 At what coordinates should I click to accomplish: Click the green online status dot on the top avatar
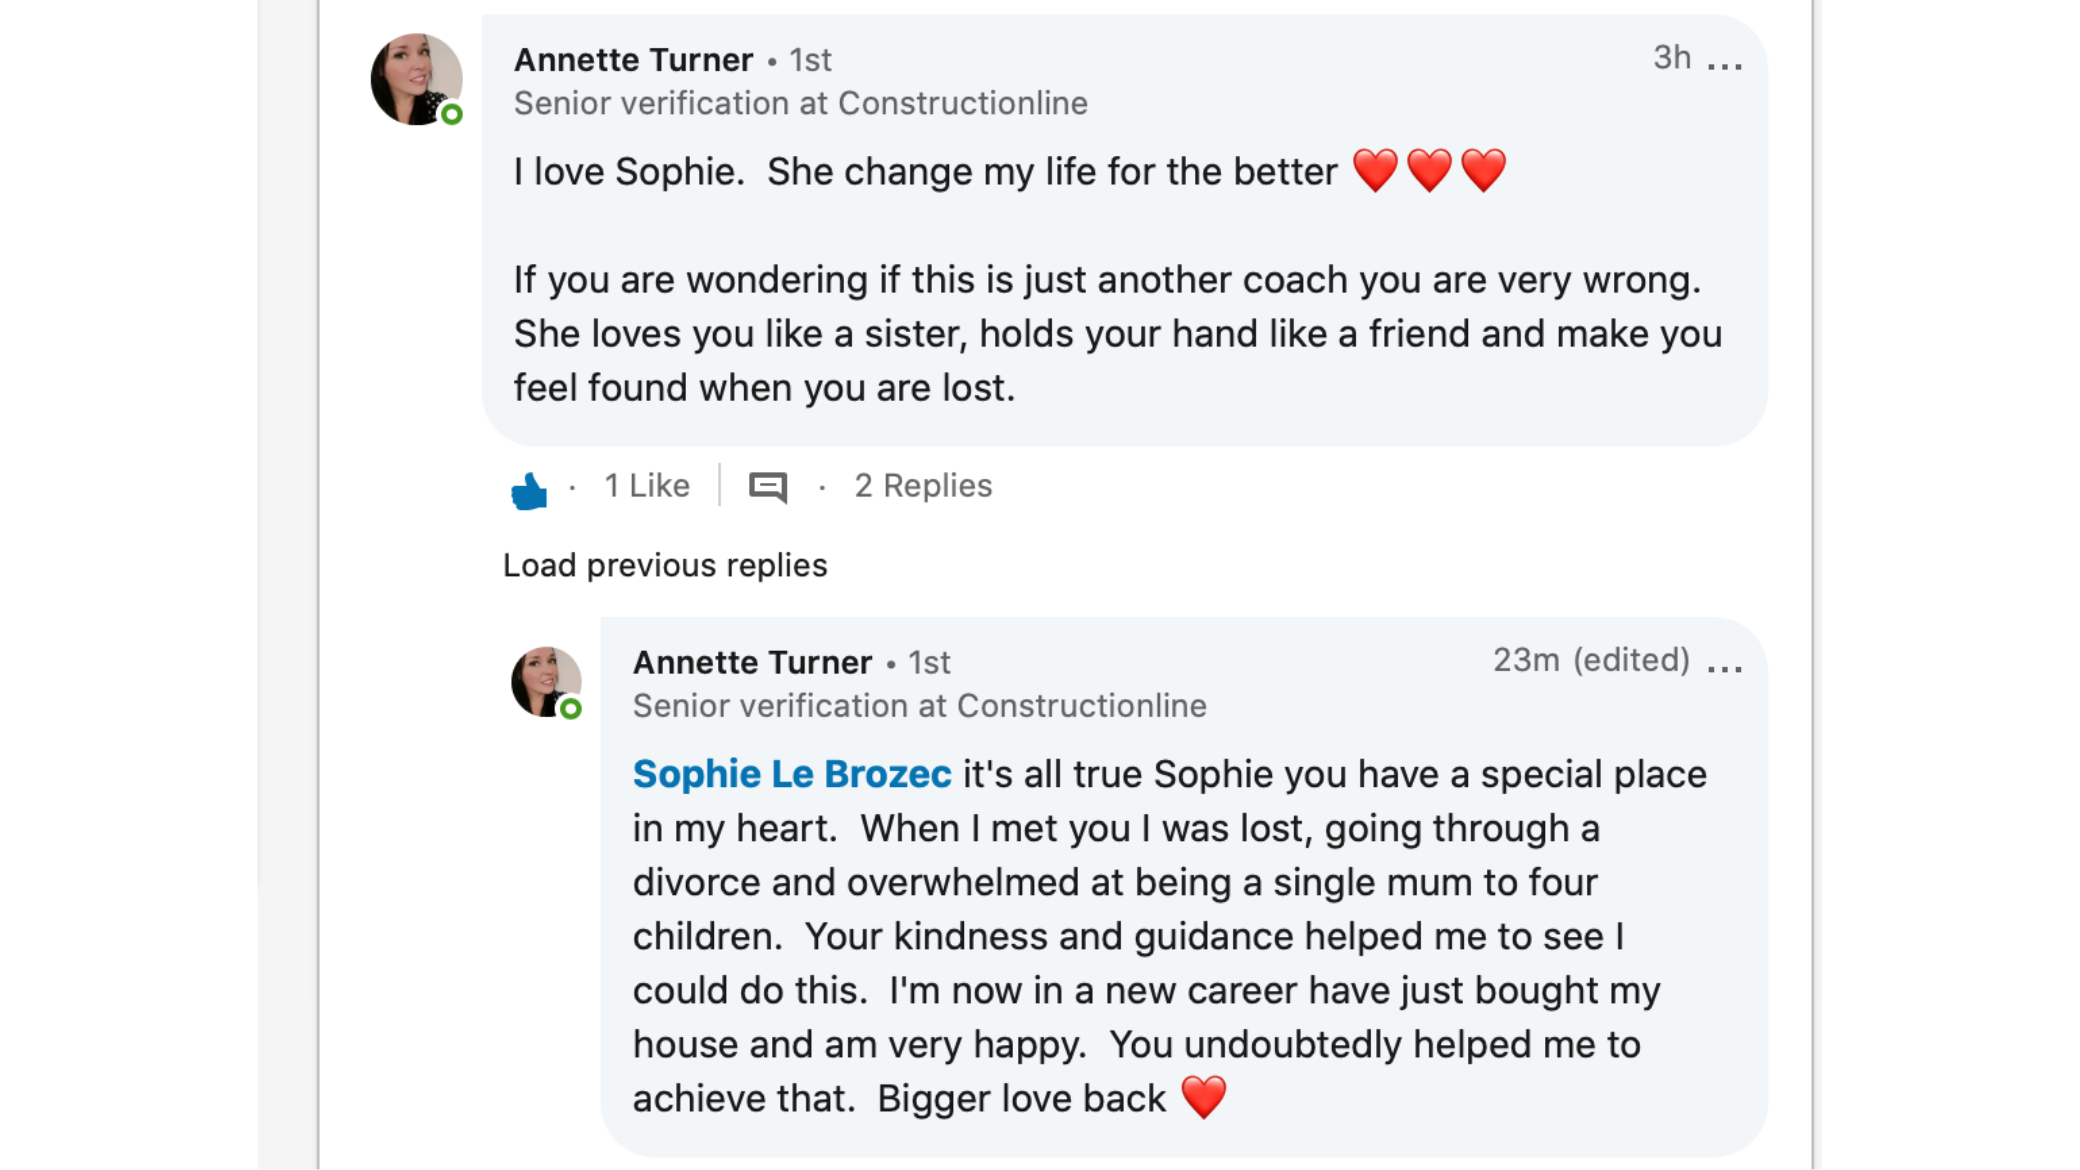click(x=452, y=114)
